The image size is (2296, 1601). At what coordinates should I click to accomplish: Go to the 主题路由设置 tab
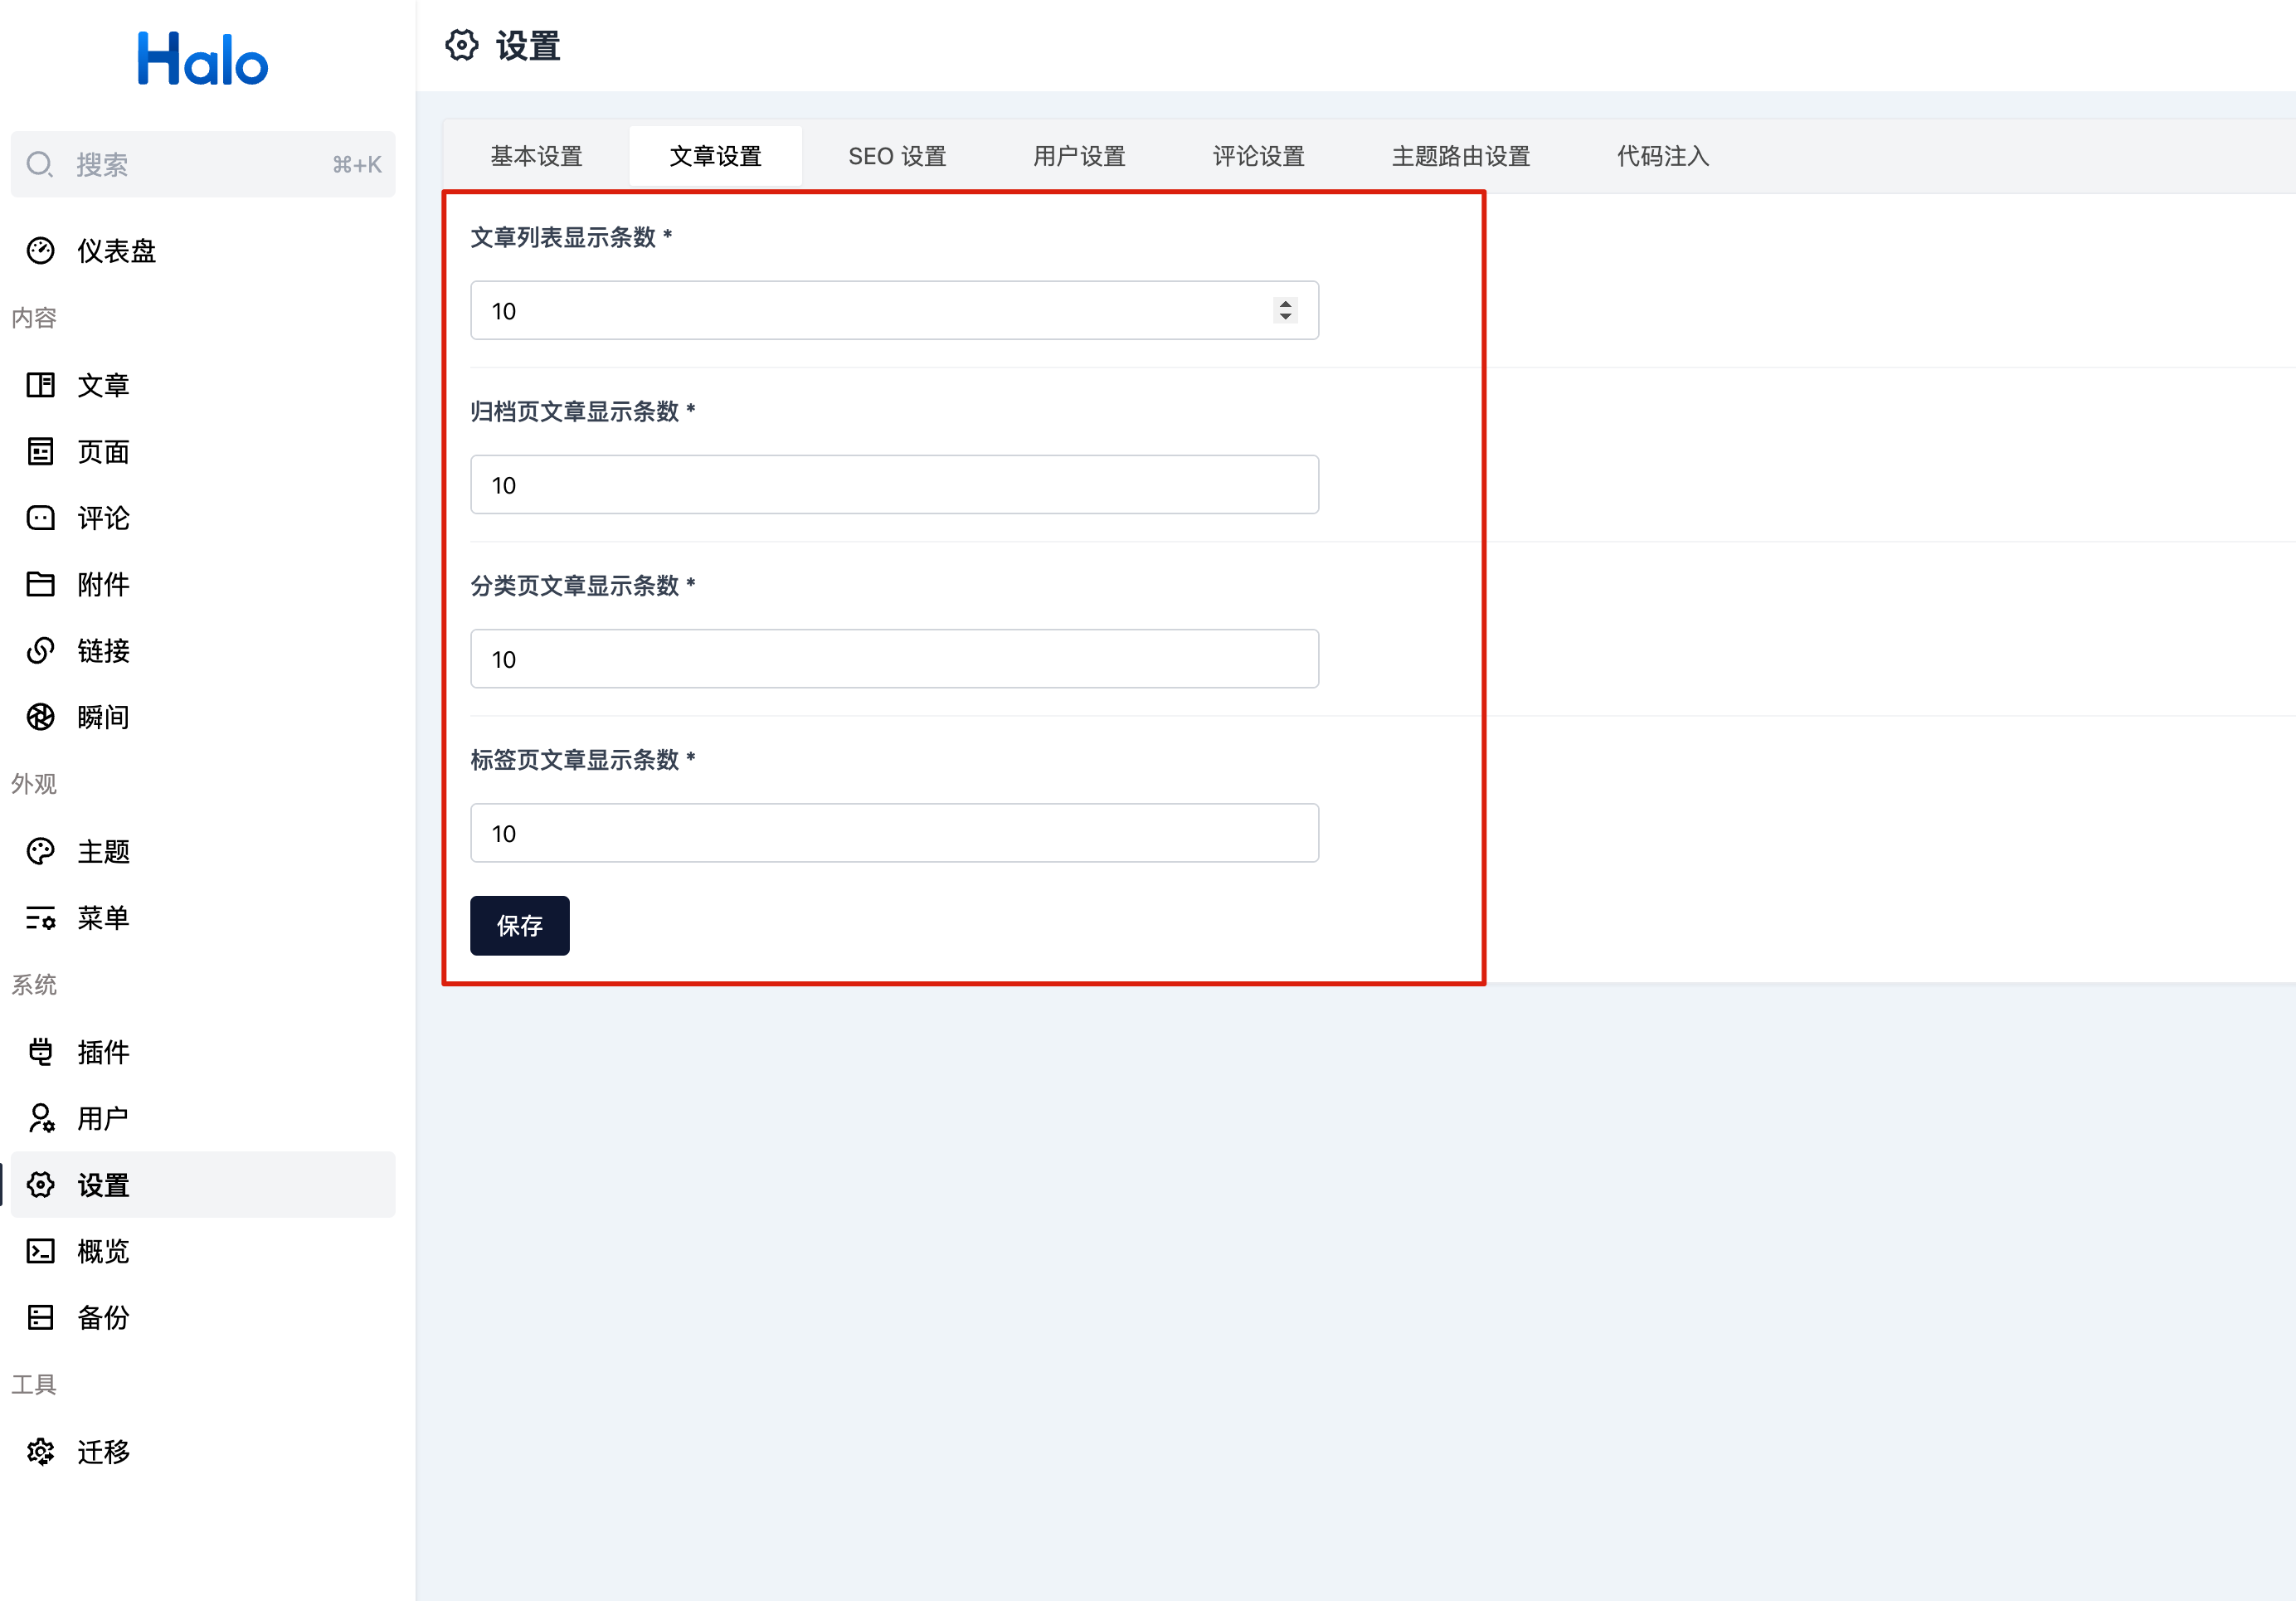tap(1461, 156)
